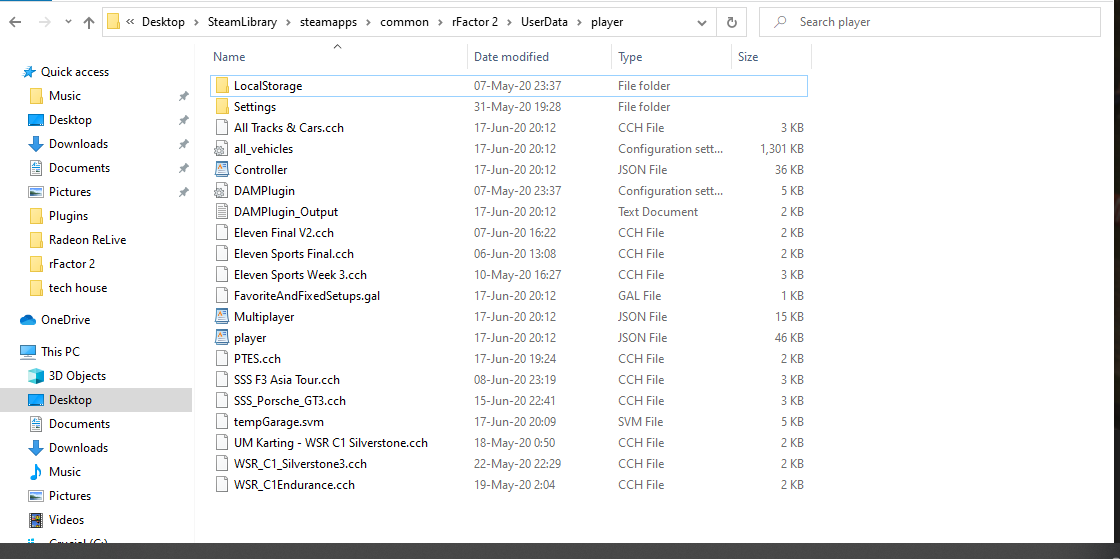This screenshot has width=1120, height=559.
Task: Click the tempGarage.svm file icon
Action: pyautogui.click(x=221, y=422)
